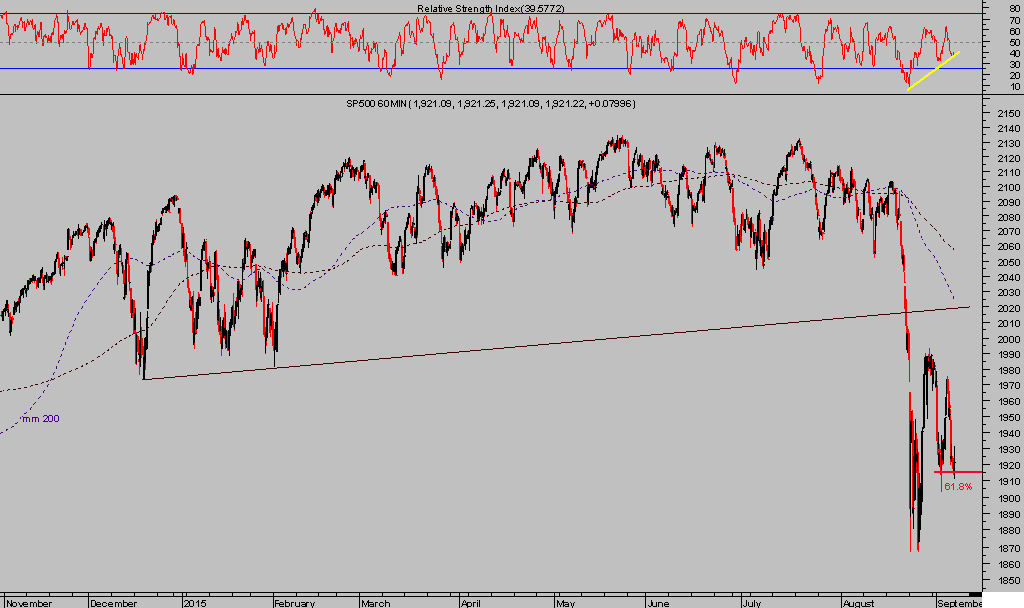Click the August label on time axis
Image resolution: width=1024 pixels, height=608 pixels.
point(859,603)
